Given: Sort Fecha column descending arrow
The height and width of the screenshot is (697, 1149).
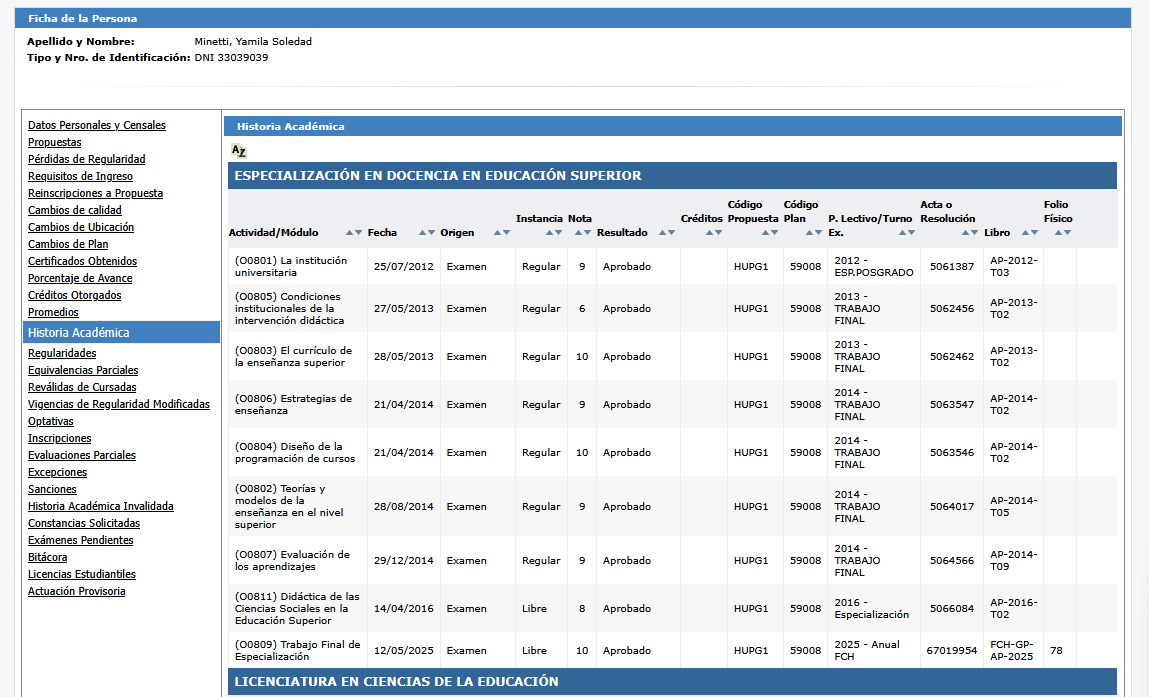Looking at the screenshot, I should tap(431, 232).
